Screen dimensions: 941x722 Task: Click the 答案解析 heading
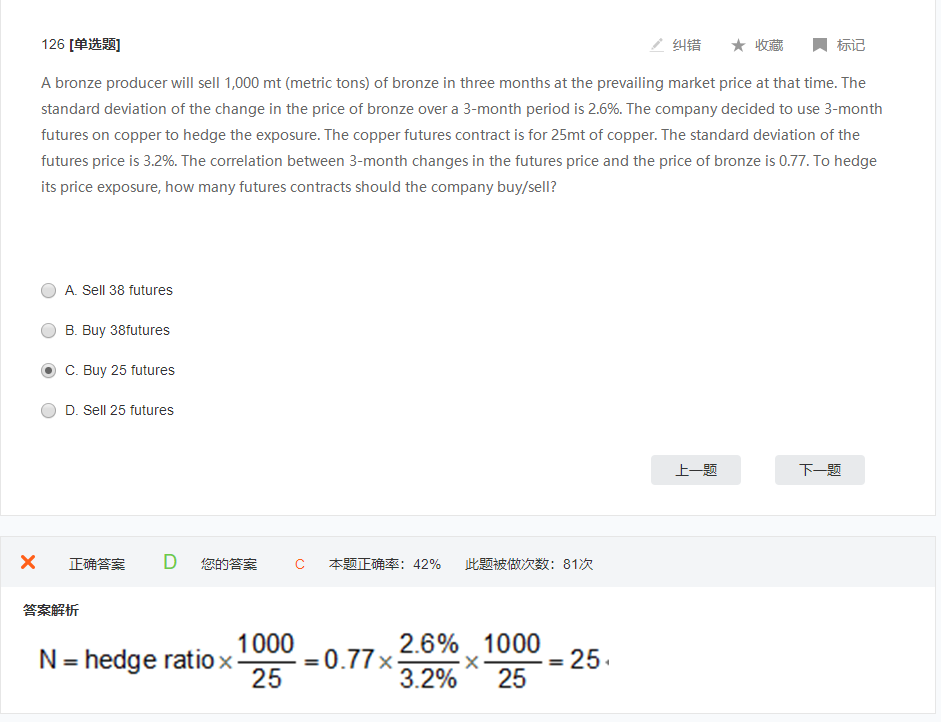[x=51, y=610]
